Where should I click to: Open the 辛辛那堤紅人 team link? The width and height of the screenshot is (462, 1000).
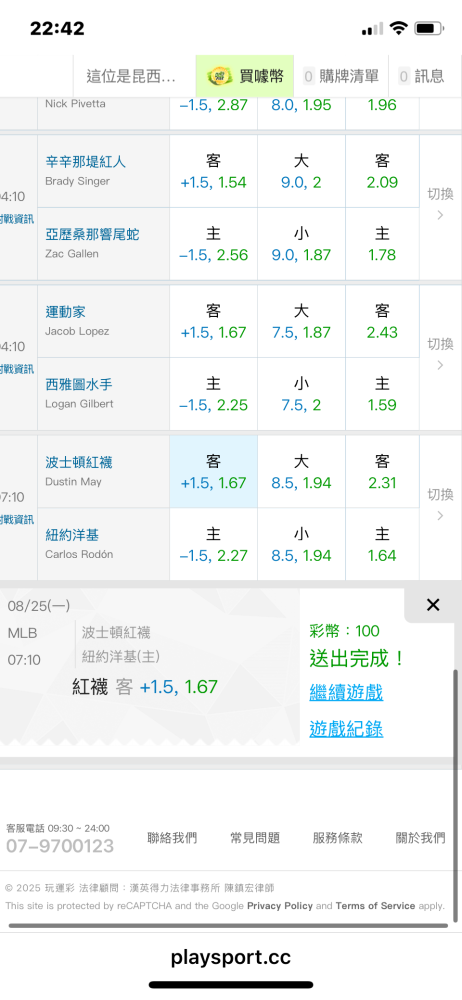[86, 162]
